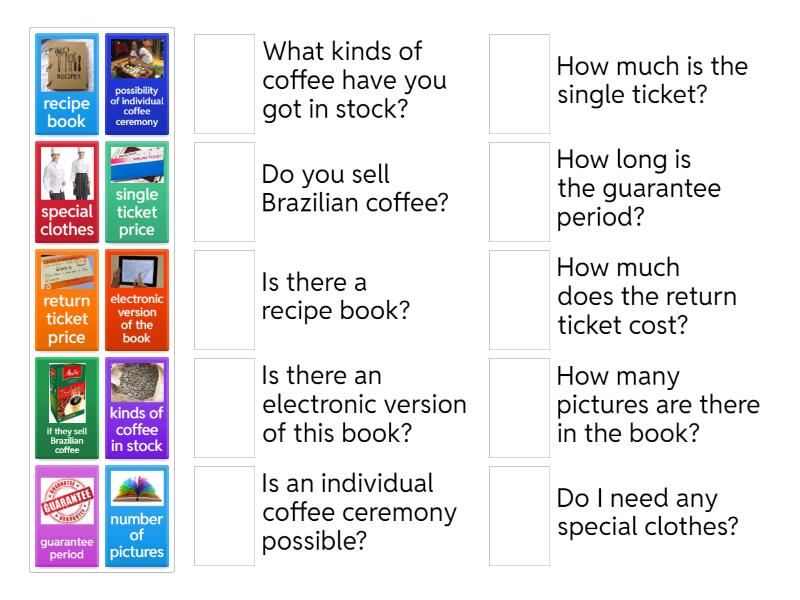Click empty slot next to 'Is there a recipe book?'

pos(224,300)
